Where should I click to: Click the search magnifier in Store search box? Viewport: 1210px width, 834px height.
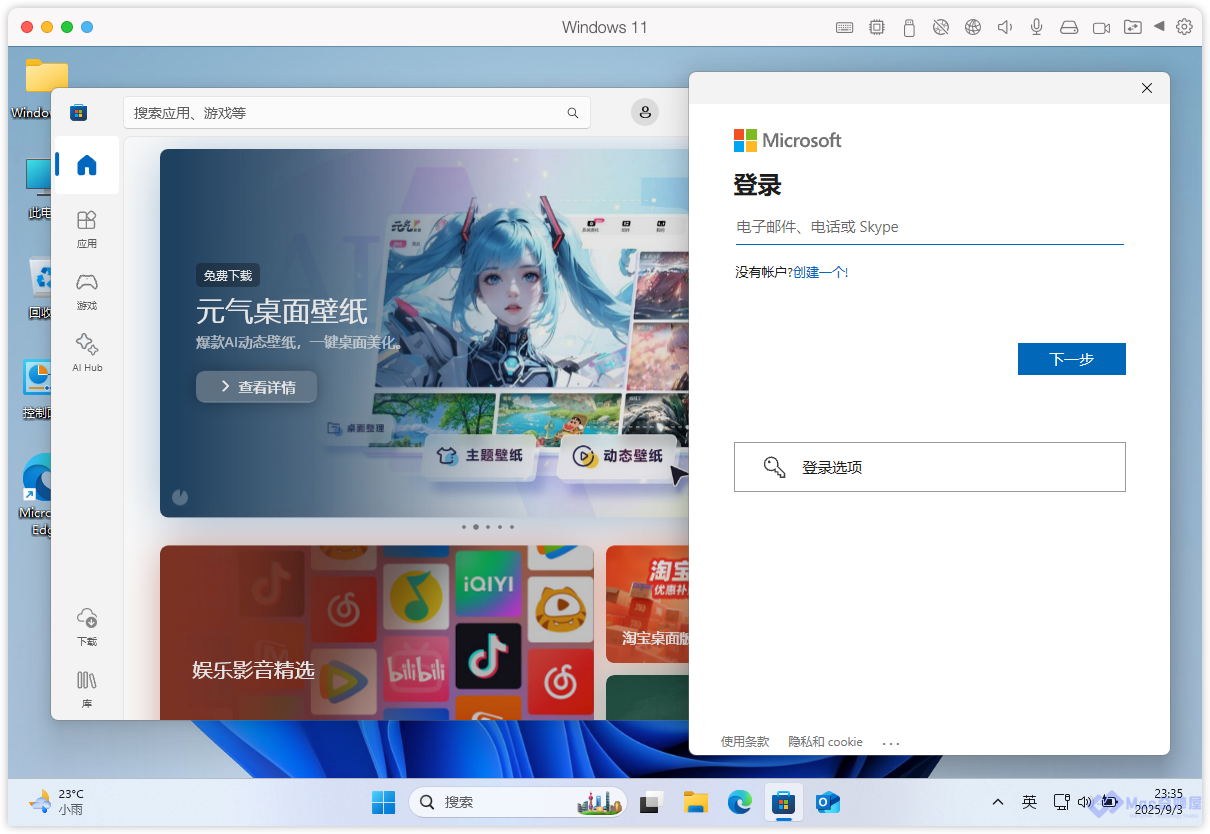pos(573,113)
